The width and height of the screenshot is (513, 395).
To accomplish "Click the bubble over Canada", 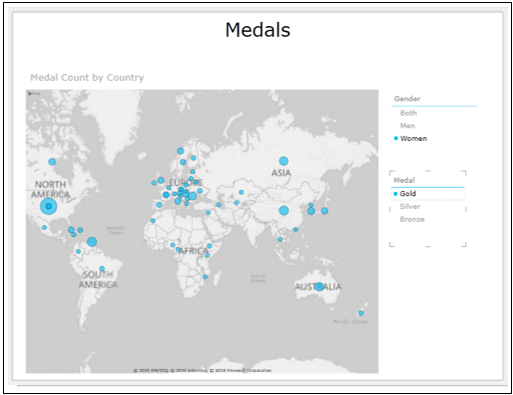I will point(52,162).
